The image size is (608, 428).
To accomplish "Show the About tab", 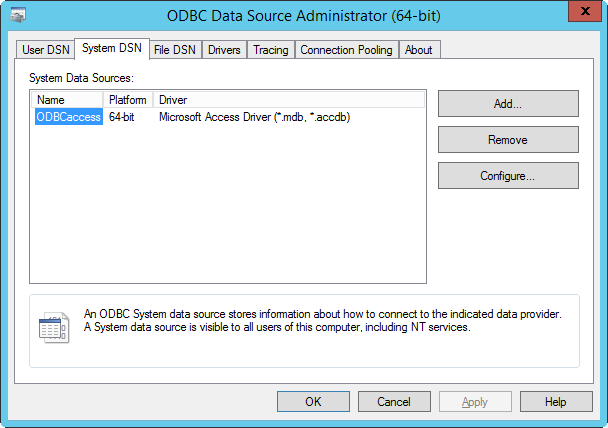I will pyautogui.click(x=419, y=50).
